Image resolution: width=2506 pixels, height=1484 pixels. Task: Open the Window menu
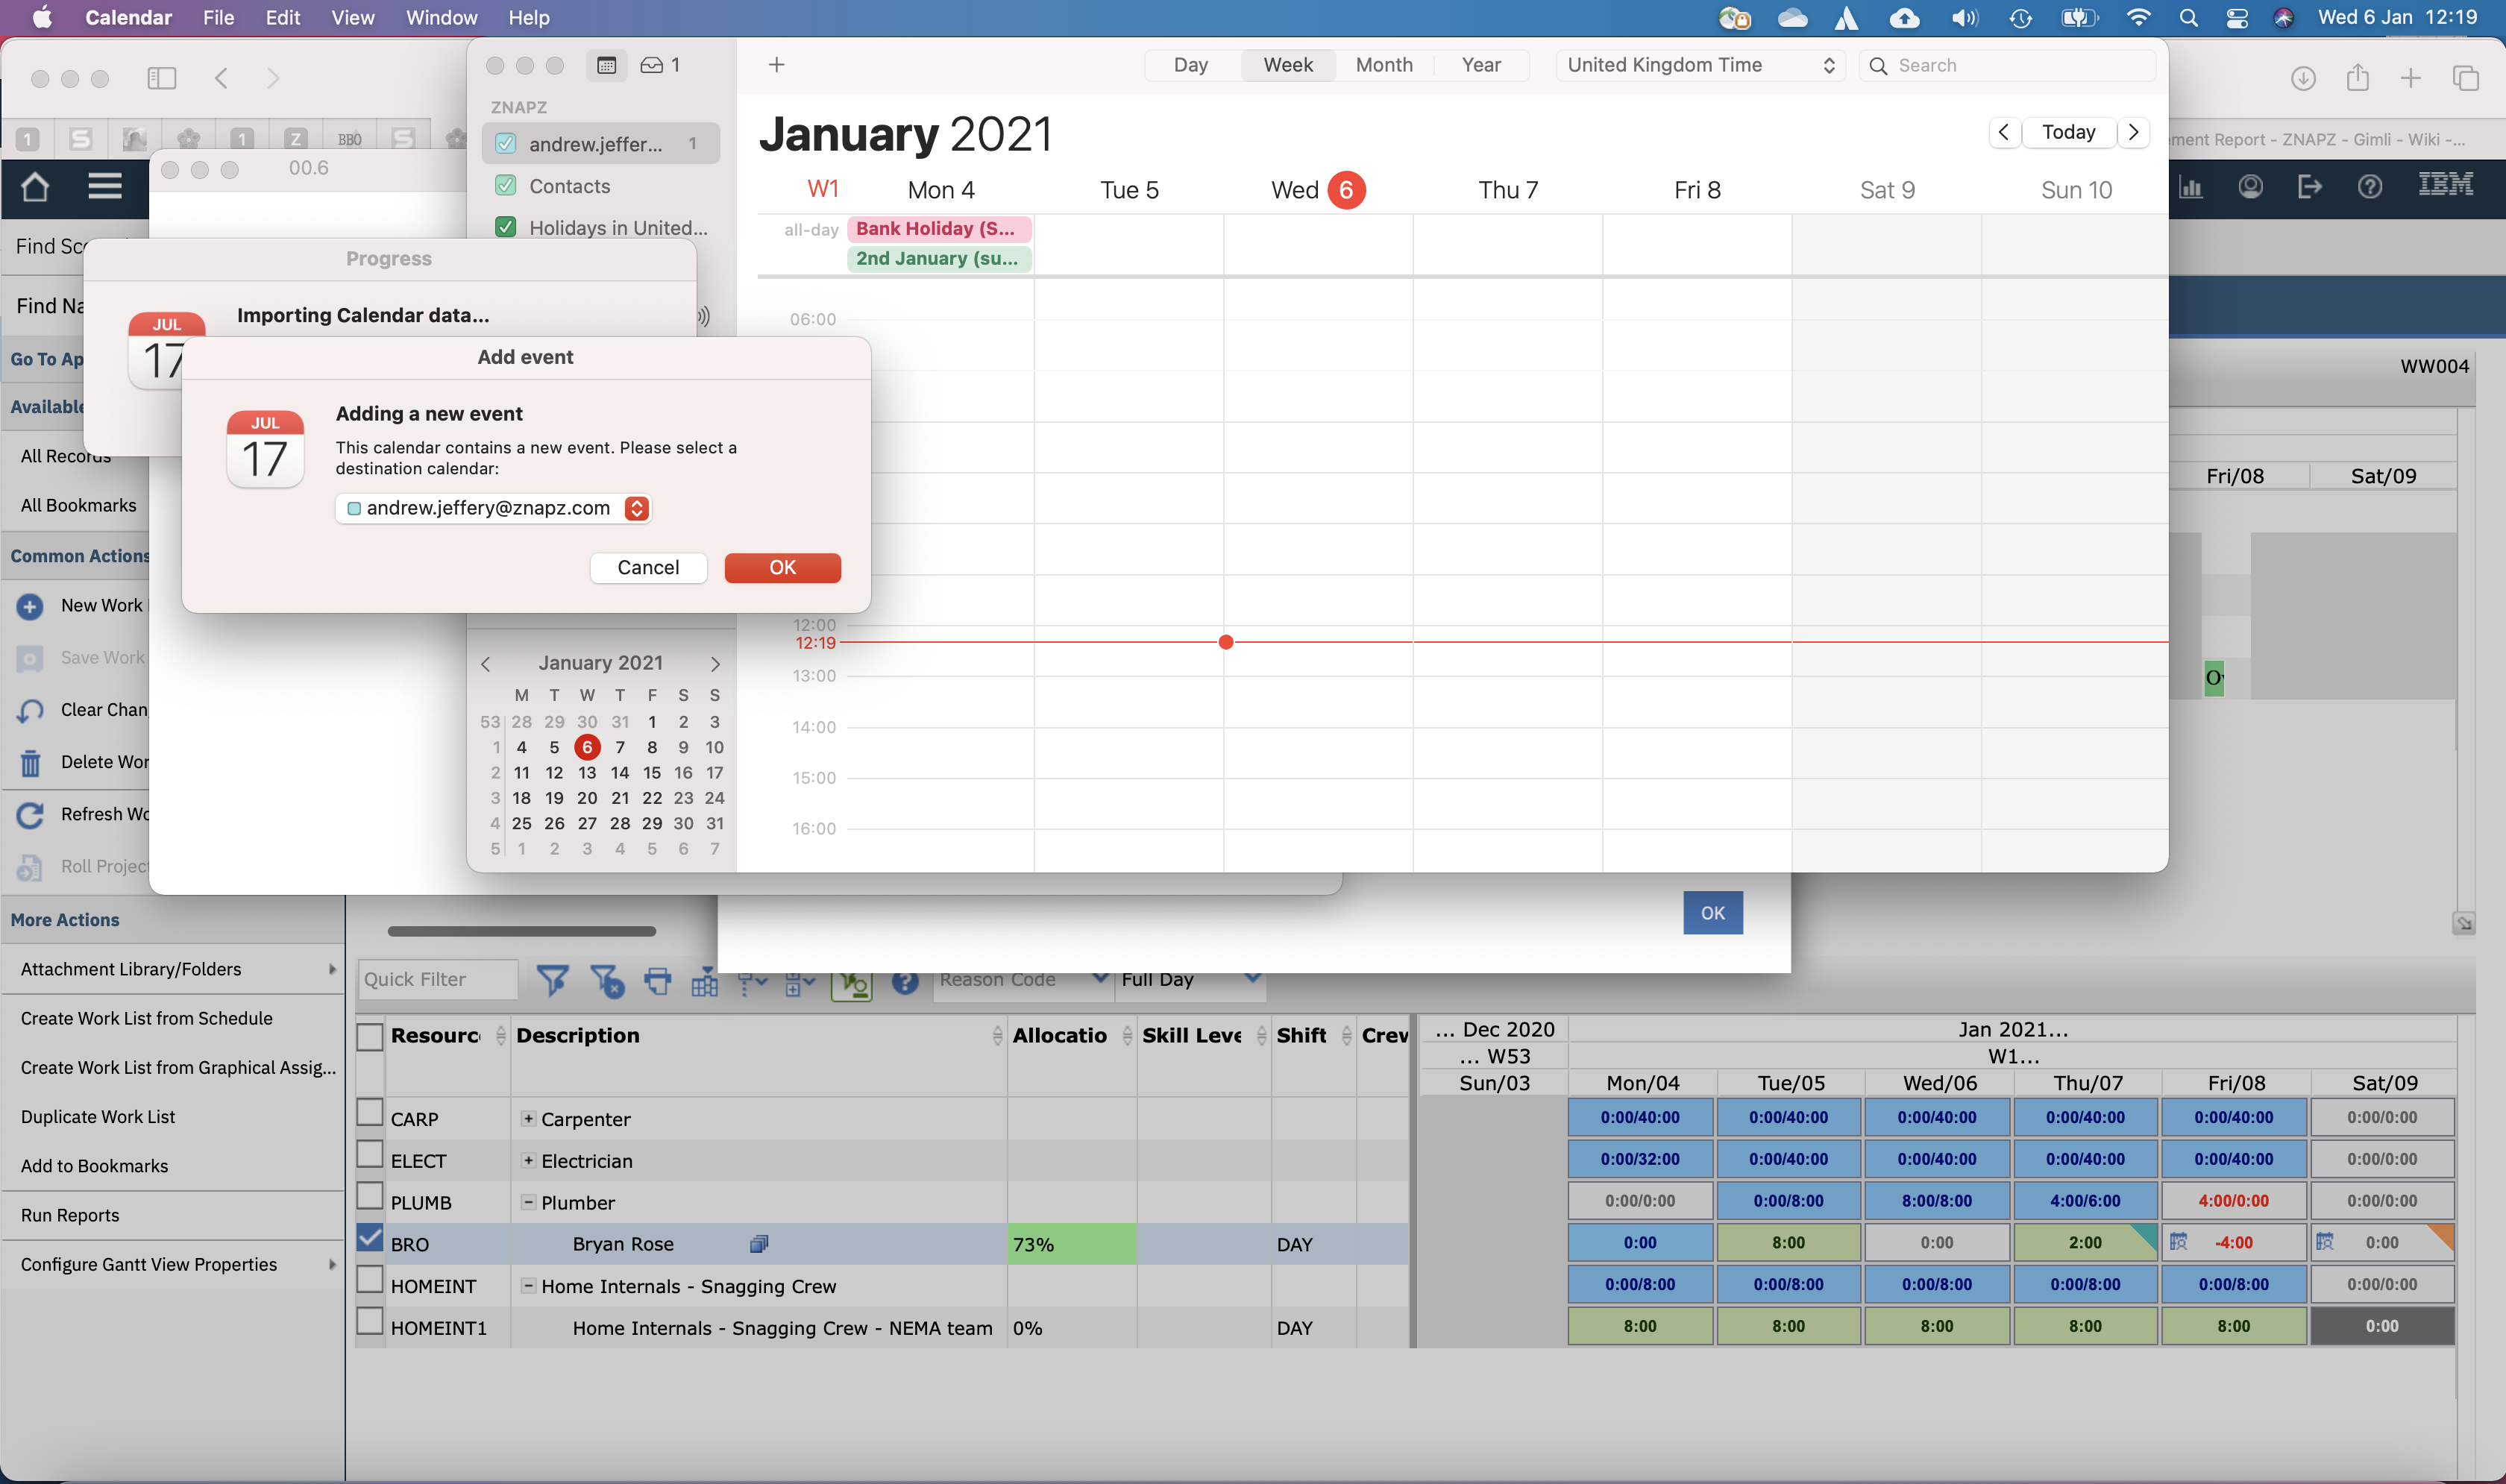coord(441,17)
